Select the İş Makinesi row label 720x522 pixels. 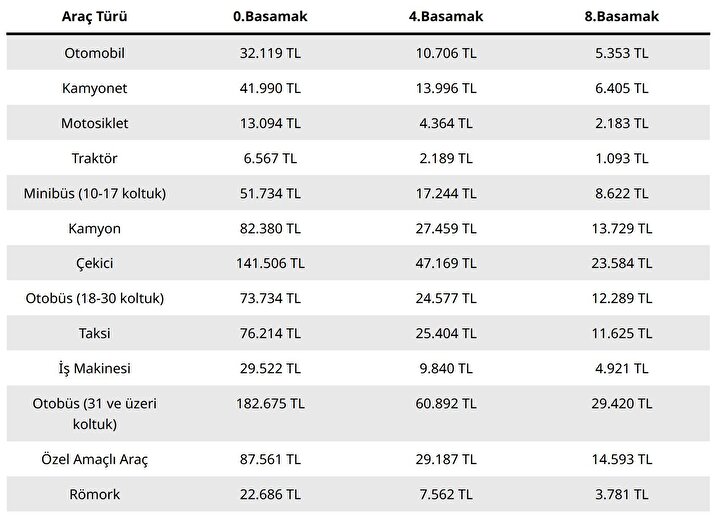click(95, 368)
